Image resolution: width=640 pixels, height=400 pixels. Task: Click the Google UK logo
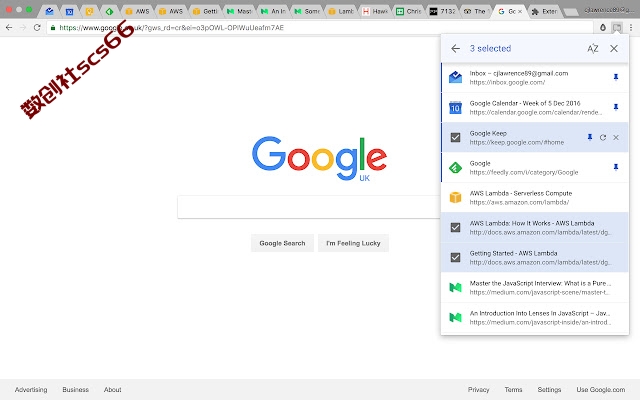coord(319,158)
